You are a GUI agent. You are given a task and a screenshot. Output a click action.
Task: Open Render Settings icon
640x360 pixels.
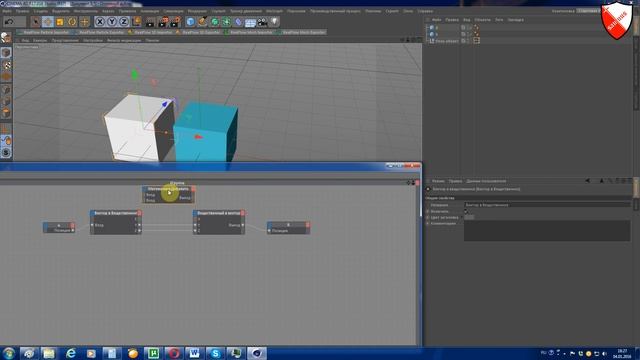click(x=176, y=22)
